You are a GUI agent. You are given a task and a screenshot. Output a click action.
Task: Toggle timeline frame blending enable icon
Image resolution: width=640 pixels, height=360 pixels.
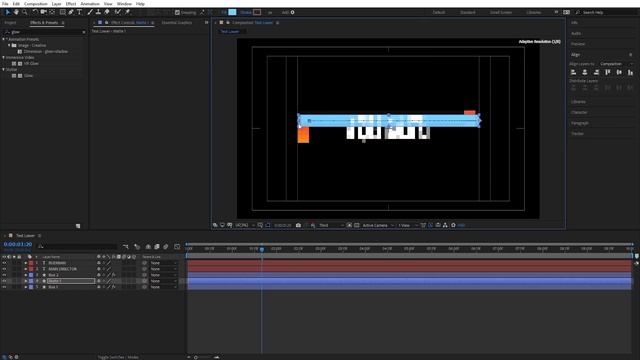(x=157, y=247)
